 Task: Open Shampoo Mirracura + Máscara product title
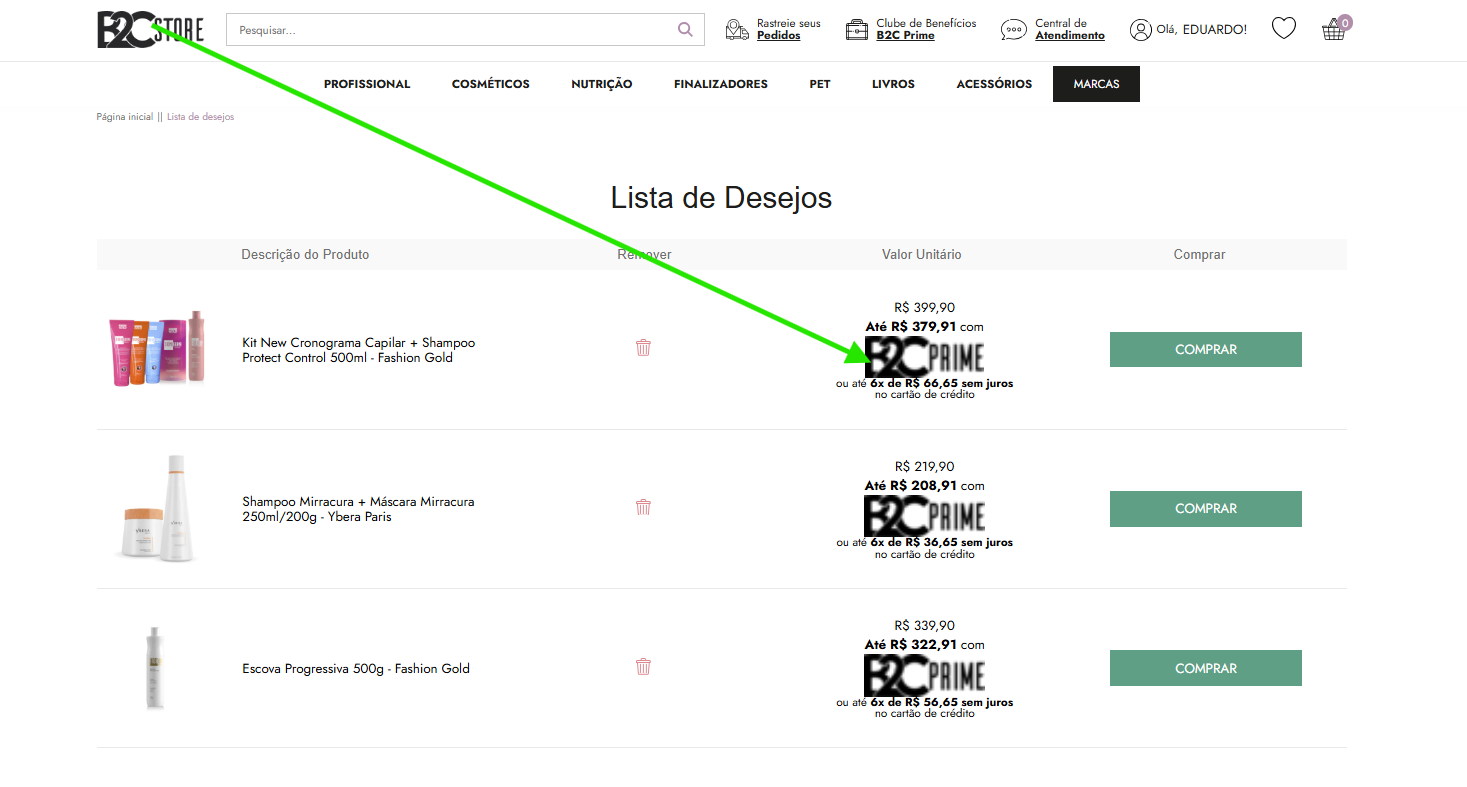click(x=358, y=509)
